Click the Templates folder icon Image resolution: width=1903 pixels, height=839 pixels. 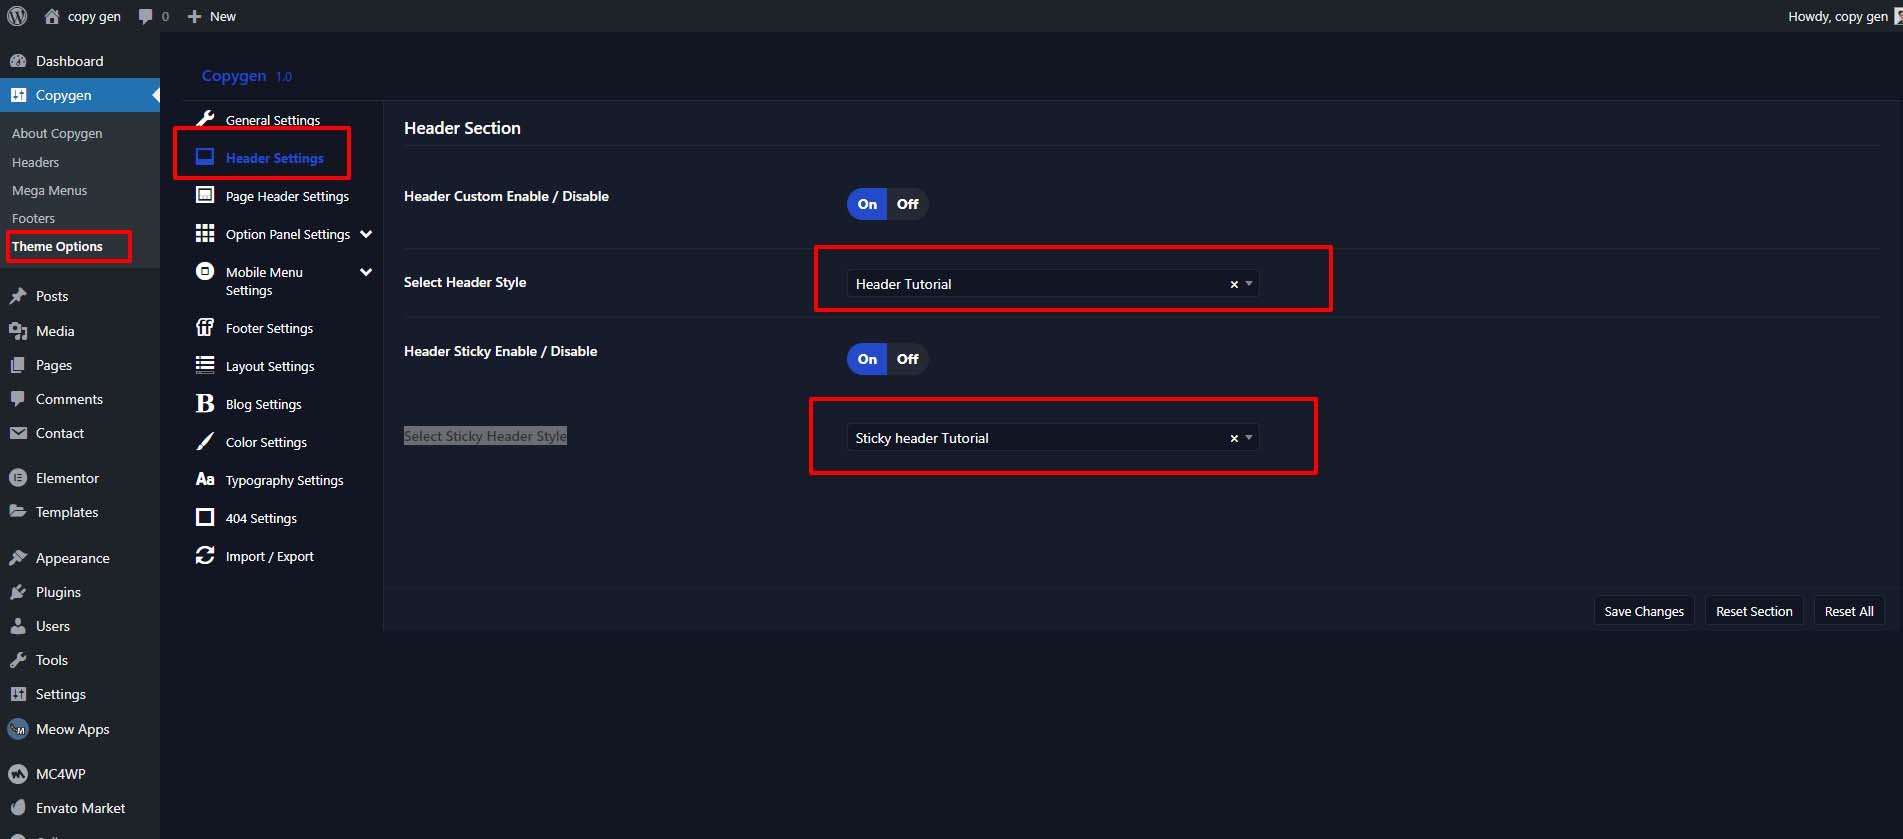click(18, 512)
